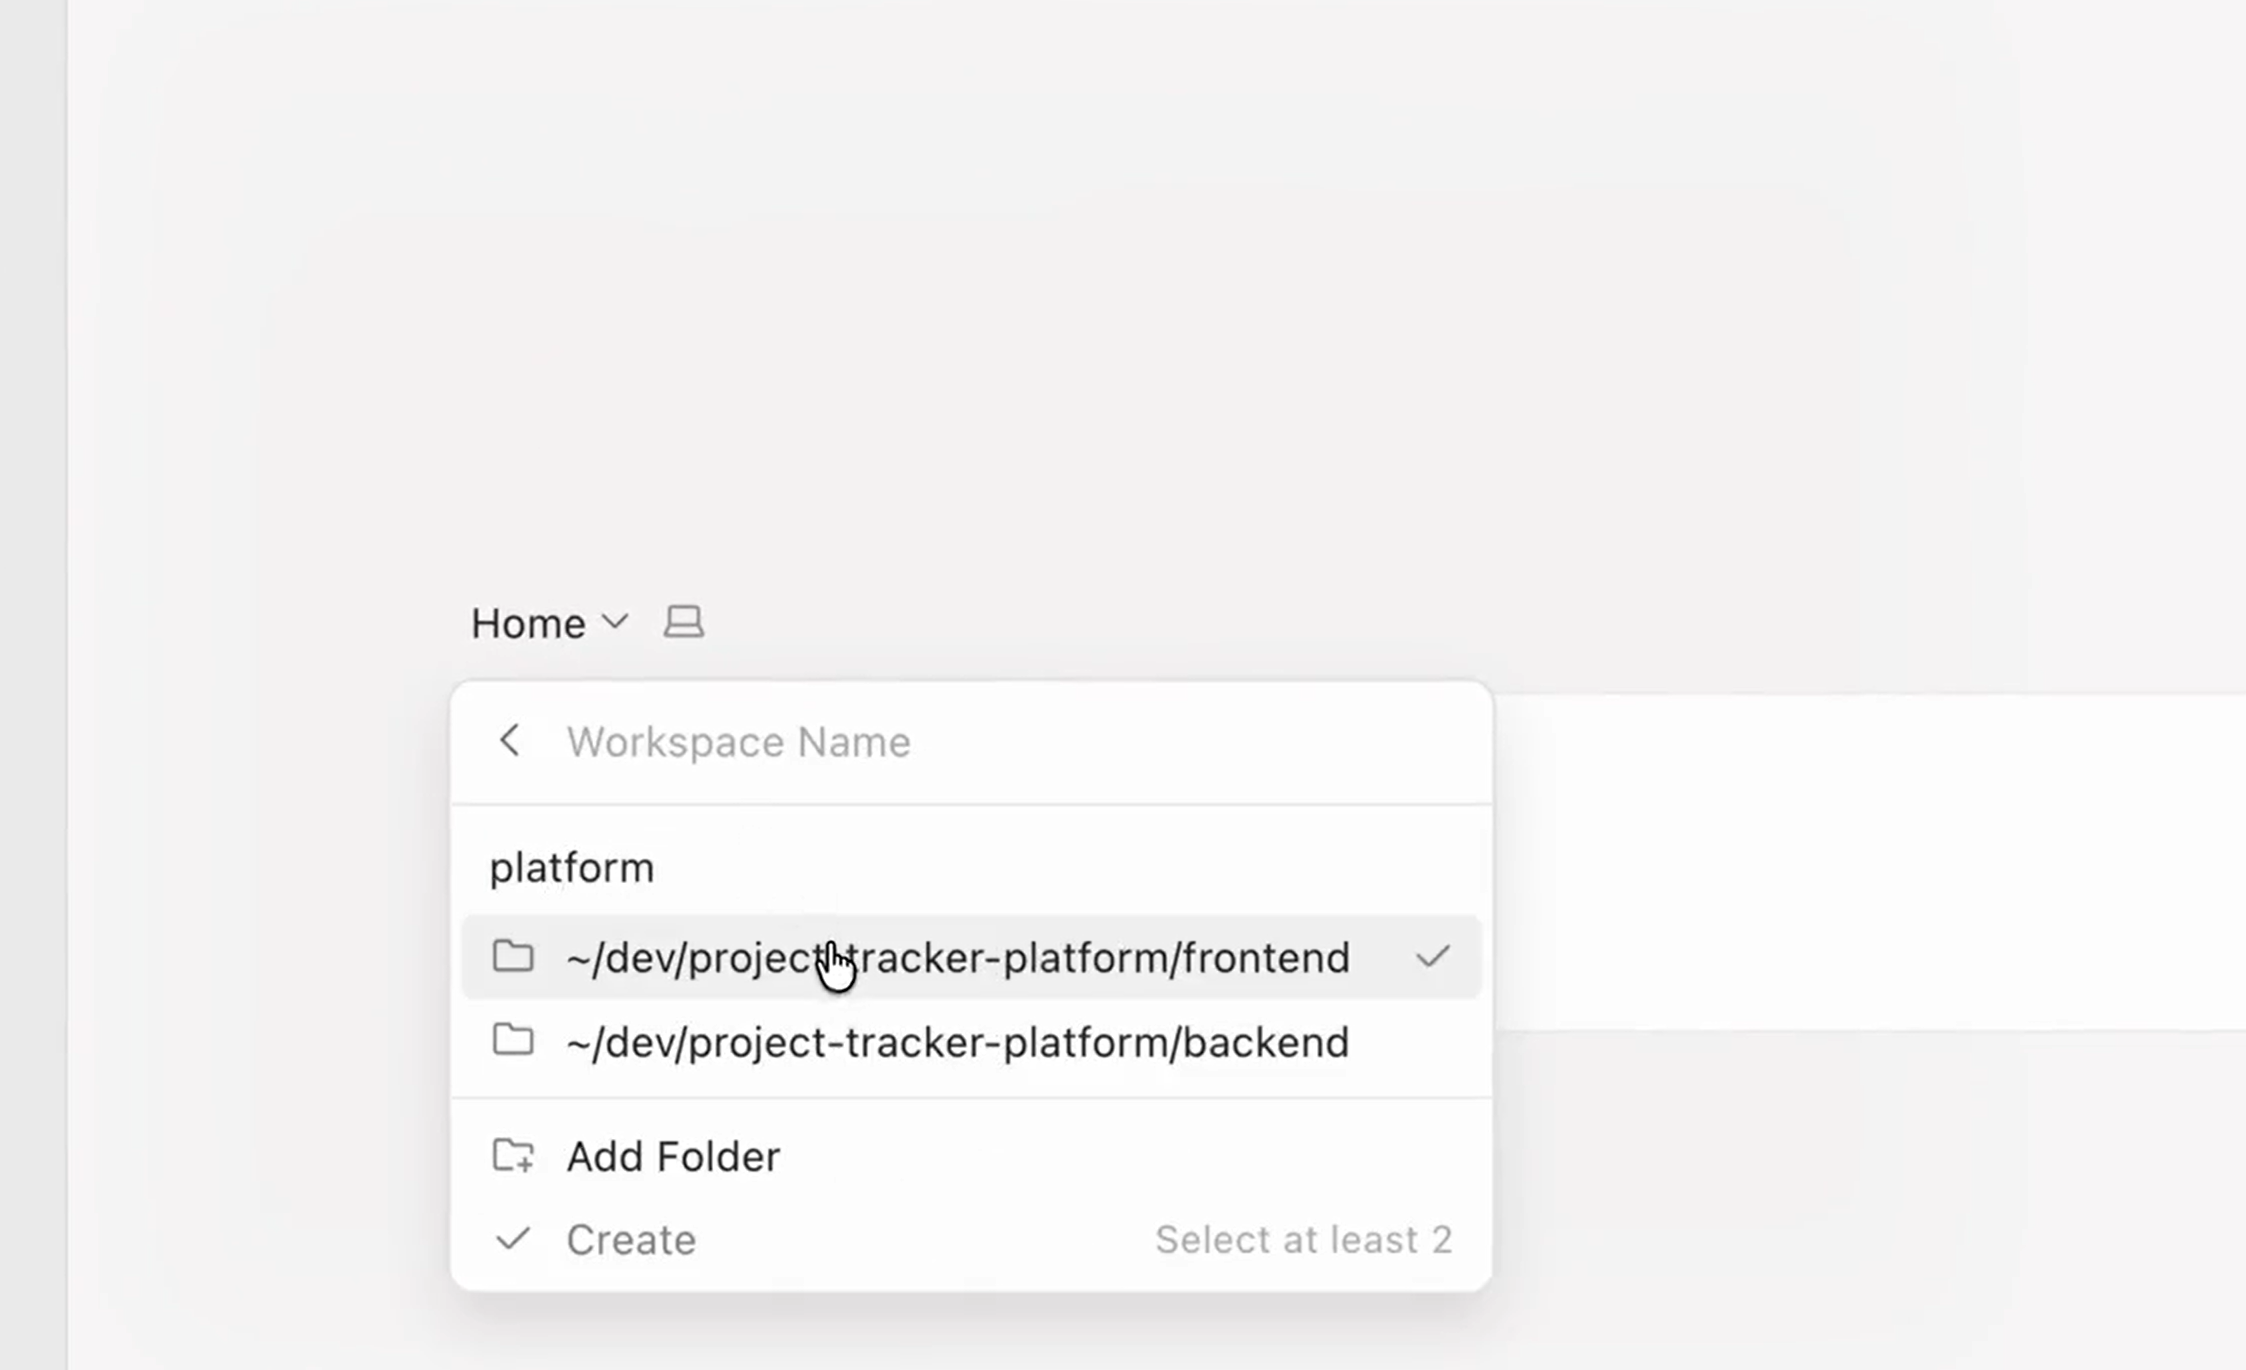Click the gray sidebar strip on the left edge
This screenshot has width=2246, height=1370.
click(x=33, y=685)
